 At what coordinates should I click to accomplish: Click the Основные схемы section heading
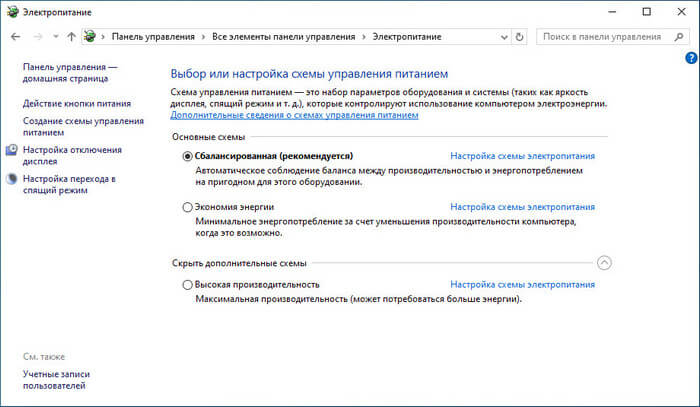pyautogui.click(x=209, y=137)
